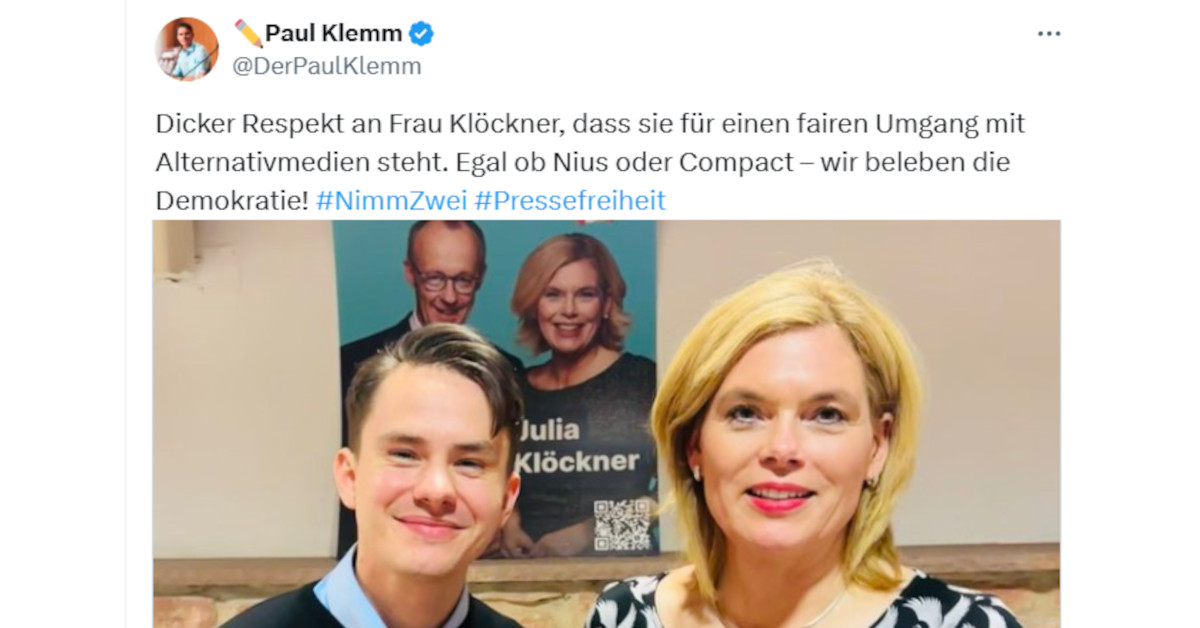Screen dimensions: 1200x628
Task: Click the 'Julia Klöckner' name on poster
Action: [x=576, y=445]
